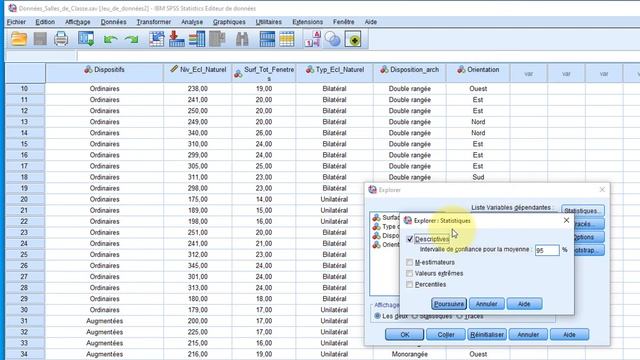The image size is (640, 360).
Task: Open the Utilitaires menu
Action: (269, 22)
